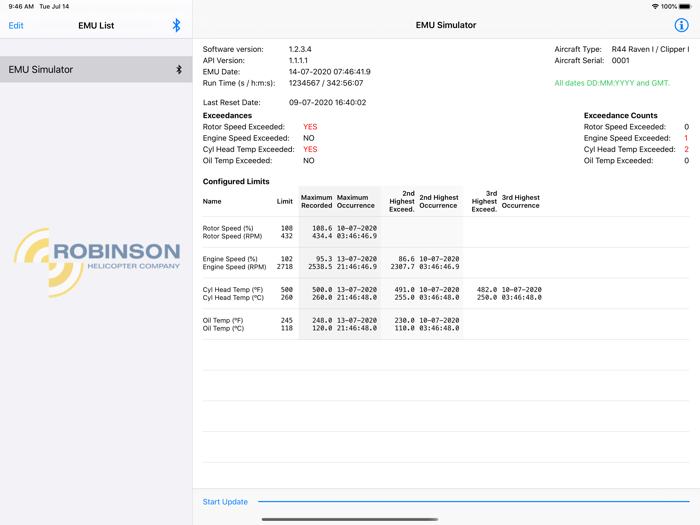Click the Rotor Speed (%) row name
700x525 pixels.
(x=228, y=228)
